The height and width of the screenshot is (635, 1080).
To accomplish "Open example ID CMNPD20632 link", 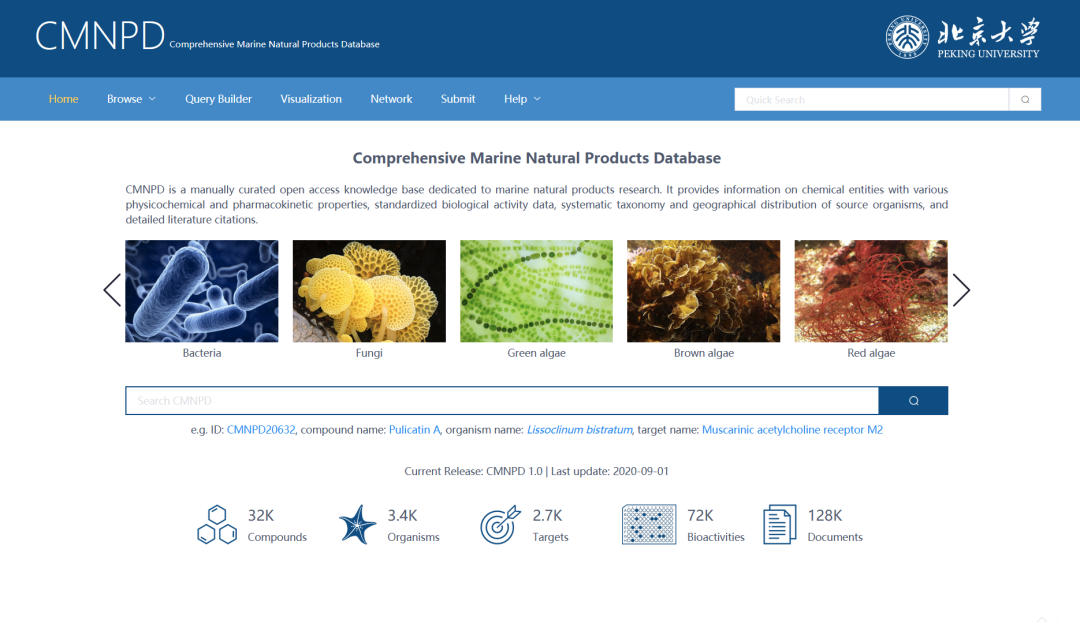I will click(x=261, y=430).
